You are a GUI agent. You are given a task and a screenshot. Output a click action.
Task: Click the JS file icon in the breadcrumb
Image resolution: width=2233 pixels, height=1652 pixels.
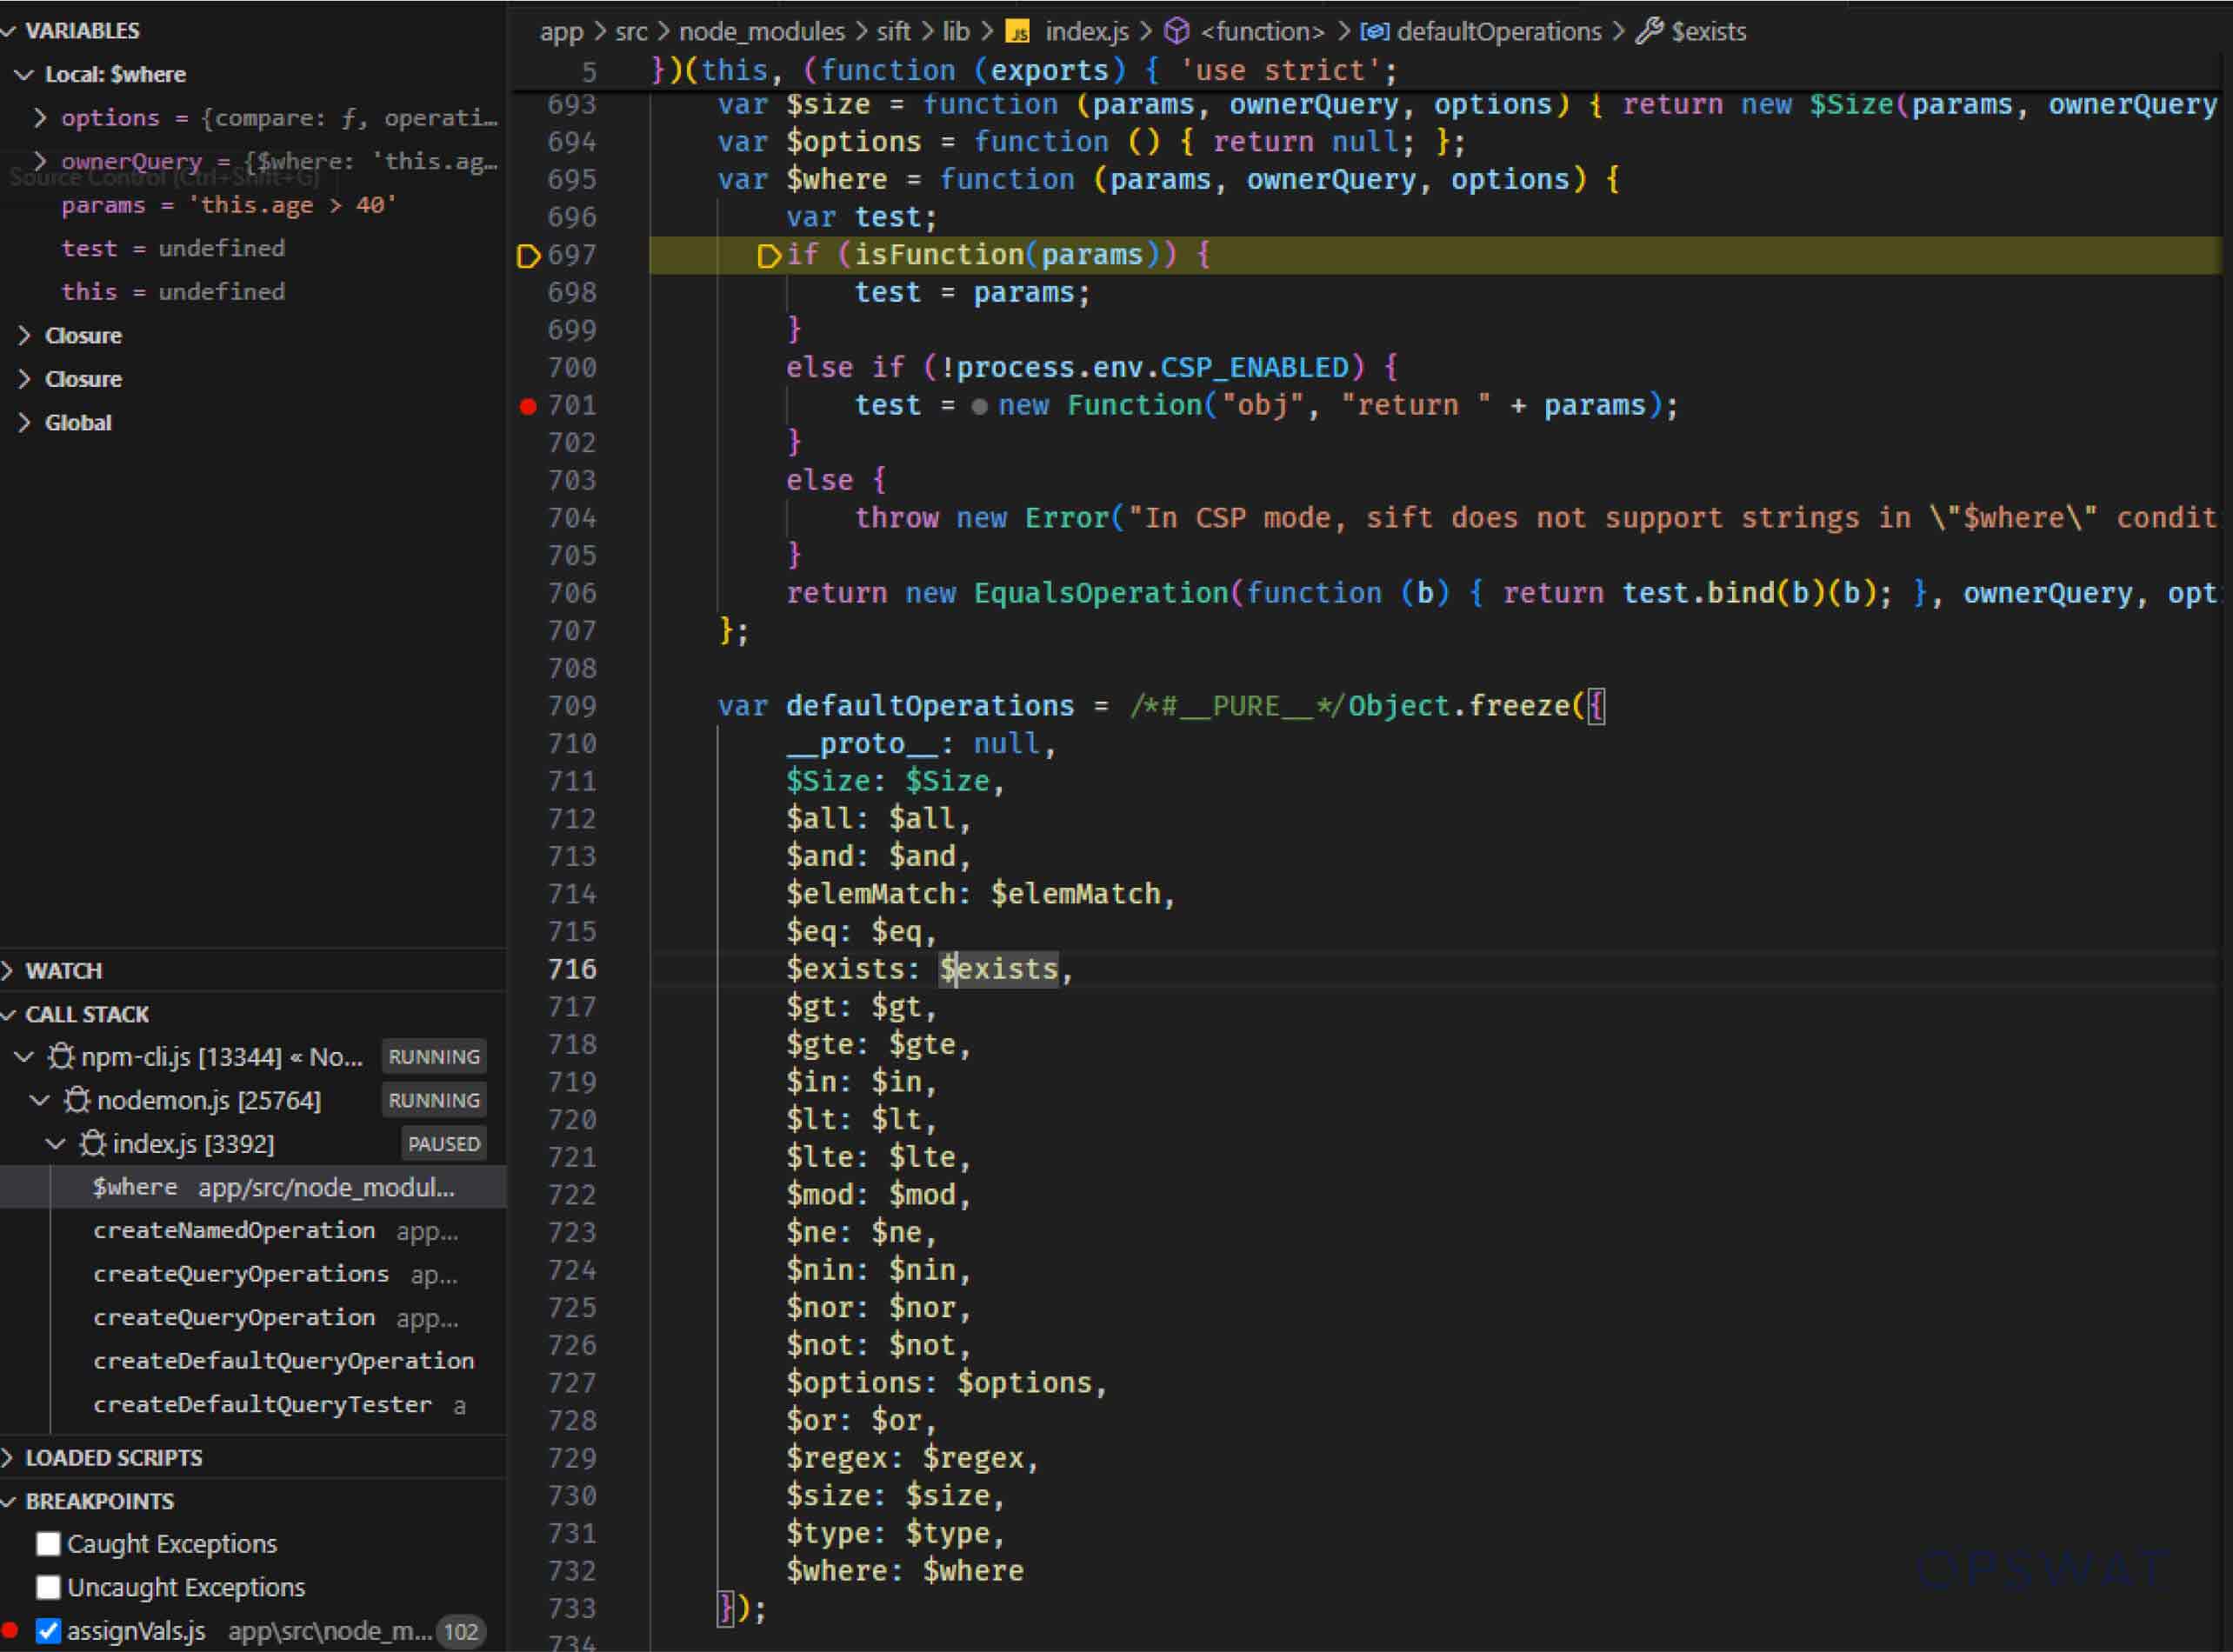(1019, 32)
